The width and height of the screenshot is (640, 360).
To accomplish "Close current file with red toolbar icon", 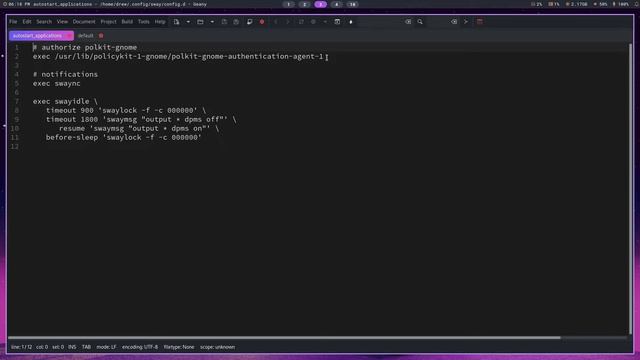I will (262, 22).
